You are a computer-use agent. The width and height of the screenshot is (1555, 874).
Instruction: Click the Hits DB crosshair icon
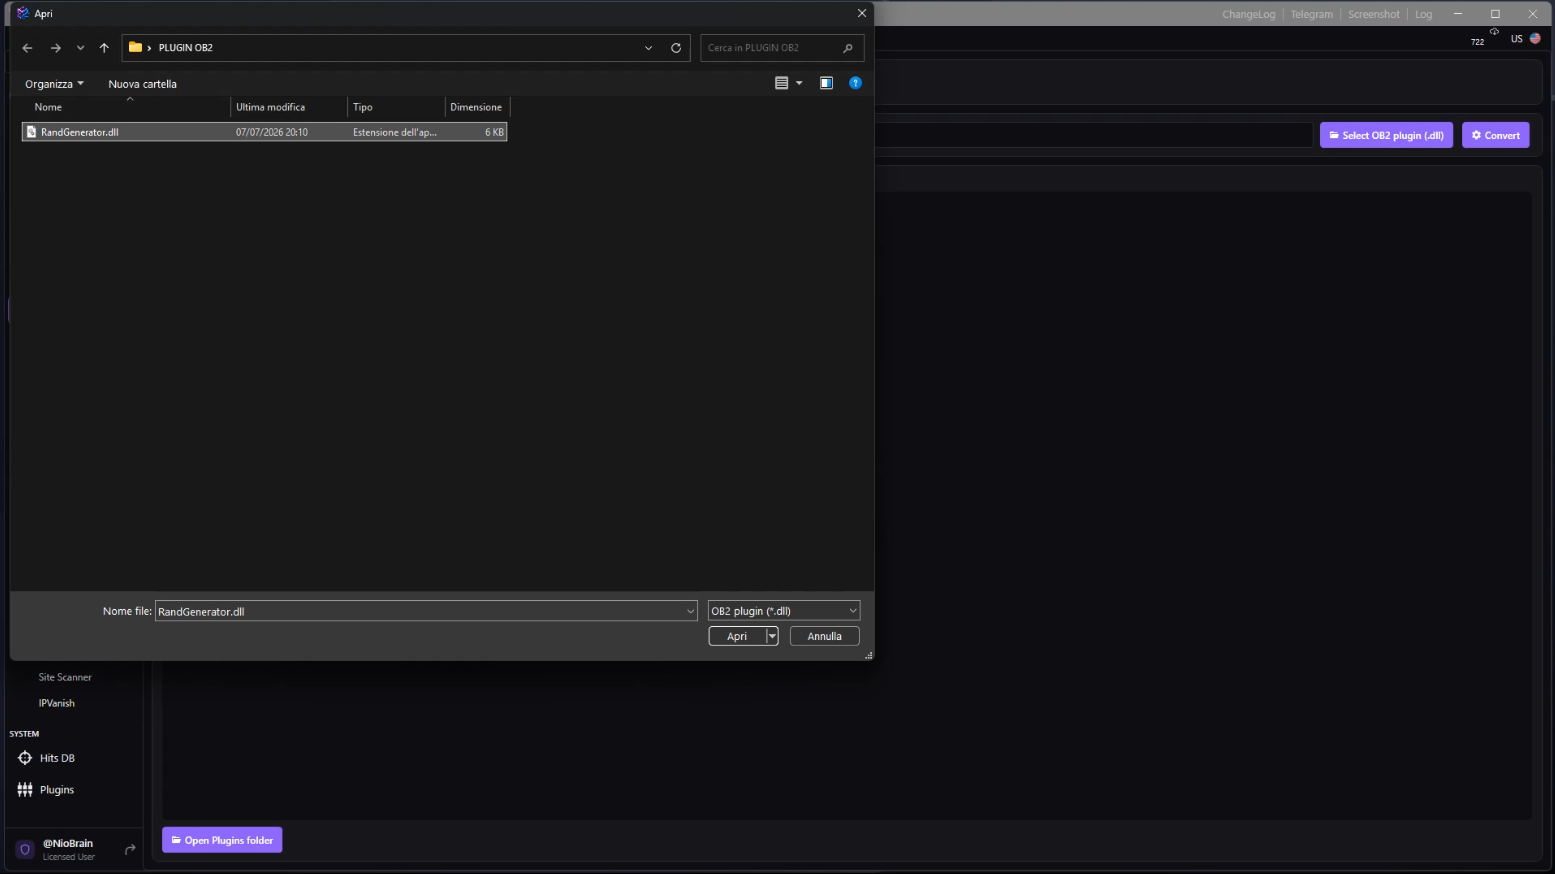[25, 758]
